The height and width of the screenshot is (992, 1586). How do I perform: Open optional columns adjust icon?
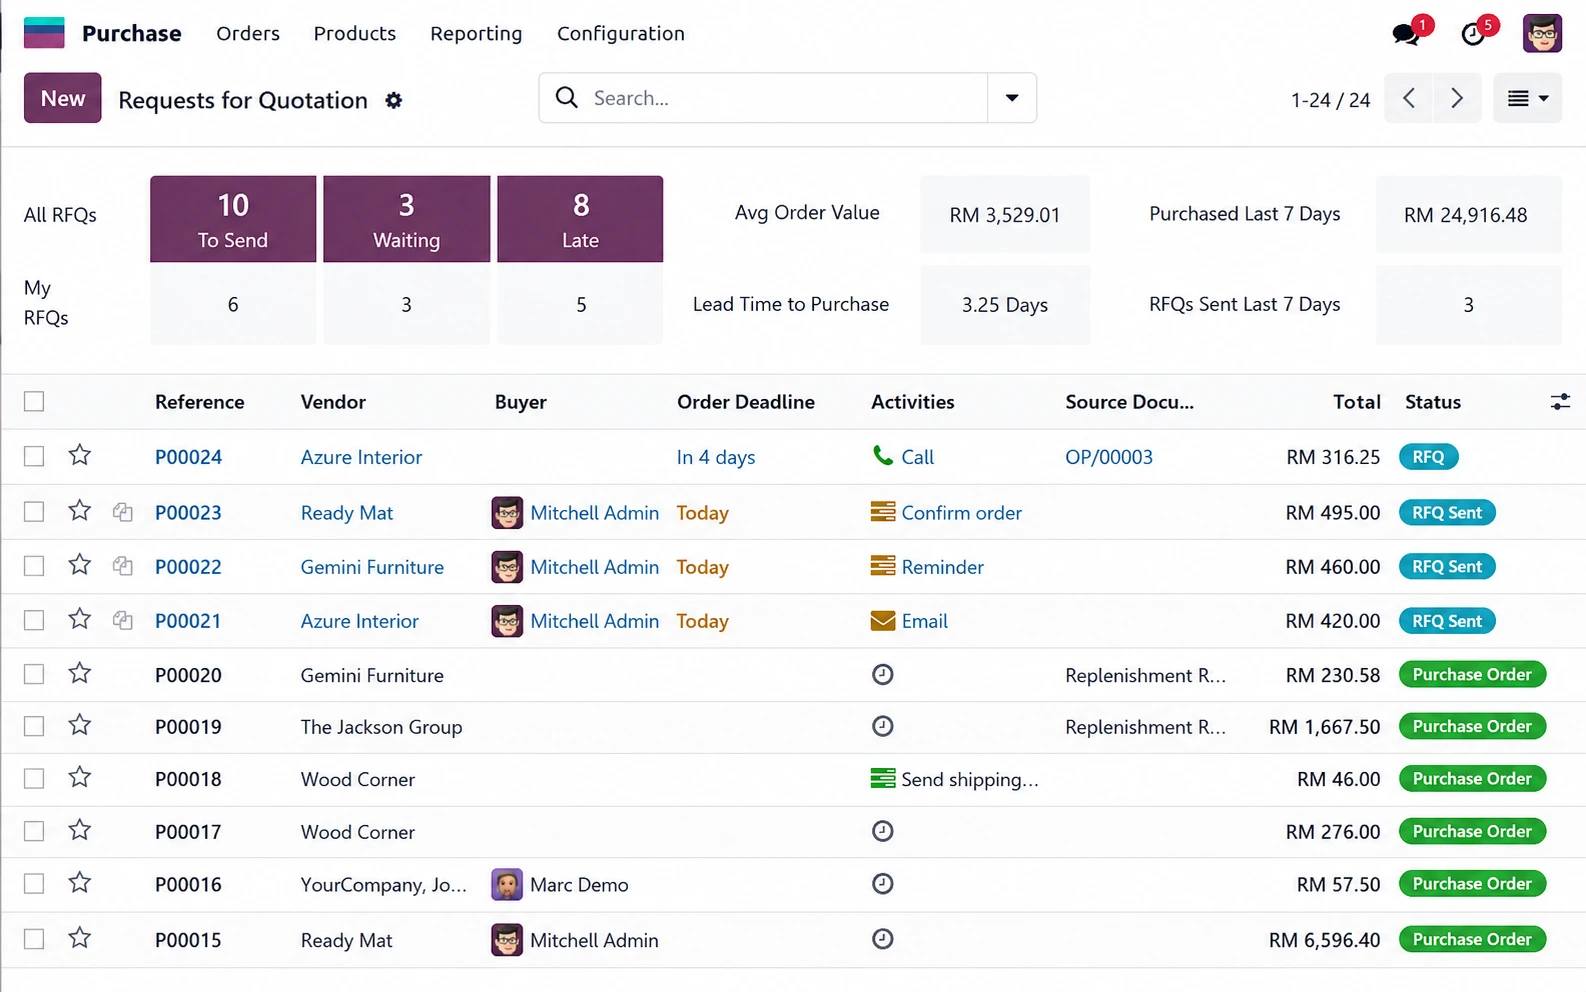(x=1560, y=402)
